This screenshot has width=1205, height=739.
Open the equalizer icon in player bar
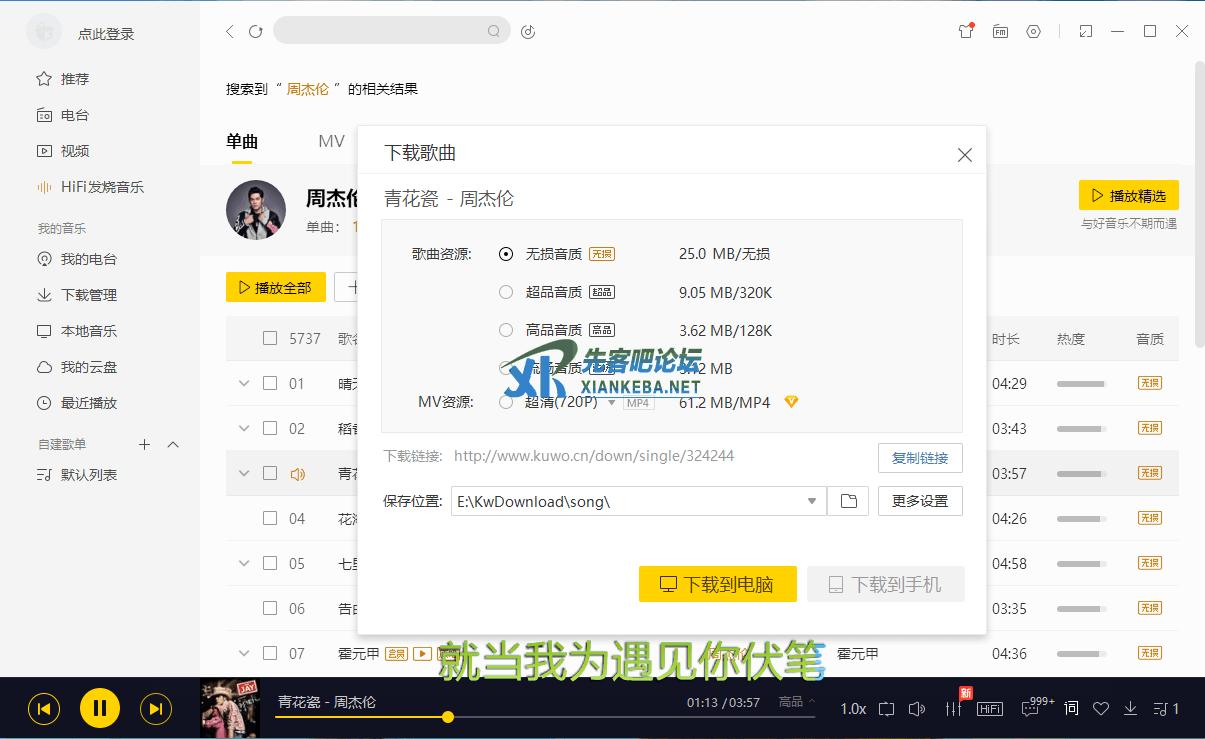click(x=953, y=708)
